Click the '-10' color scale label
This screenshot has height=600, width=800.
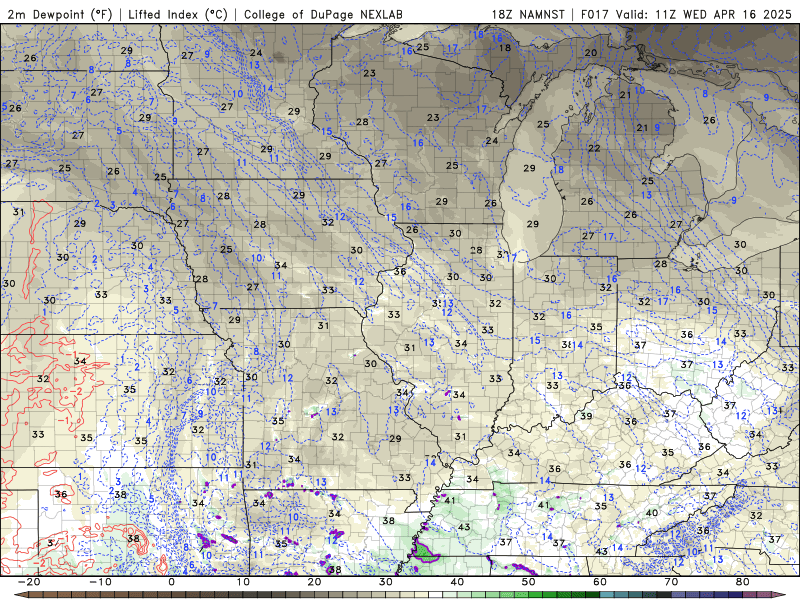100,582
